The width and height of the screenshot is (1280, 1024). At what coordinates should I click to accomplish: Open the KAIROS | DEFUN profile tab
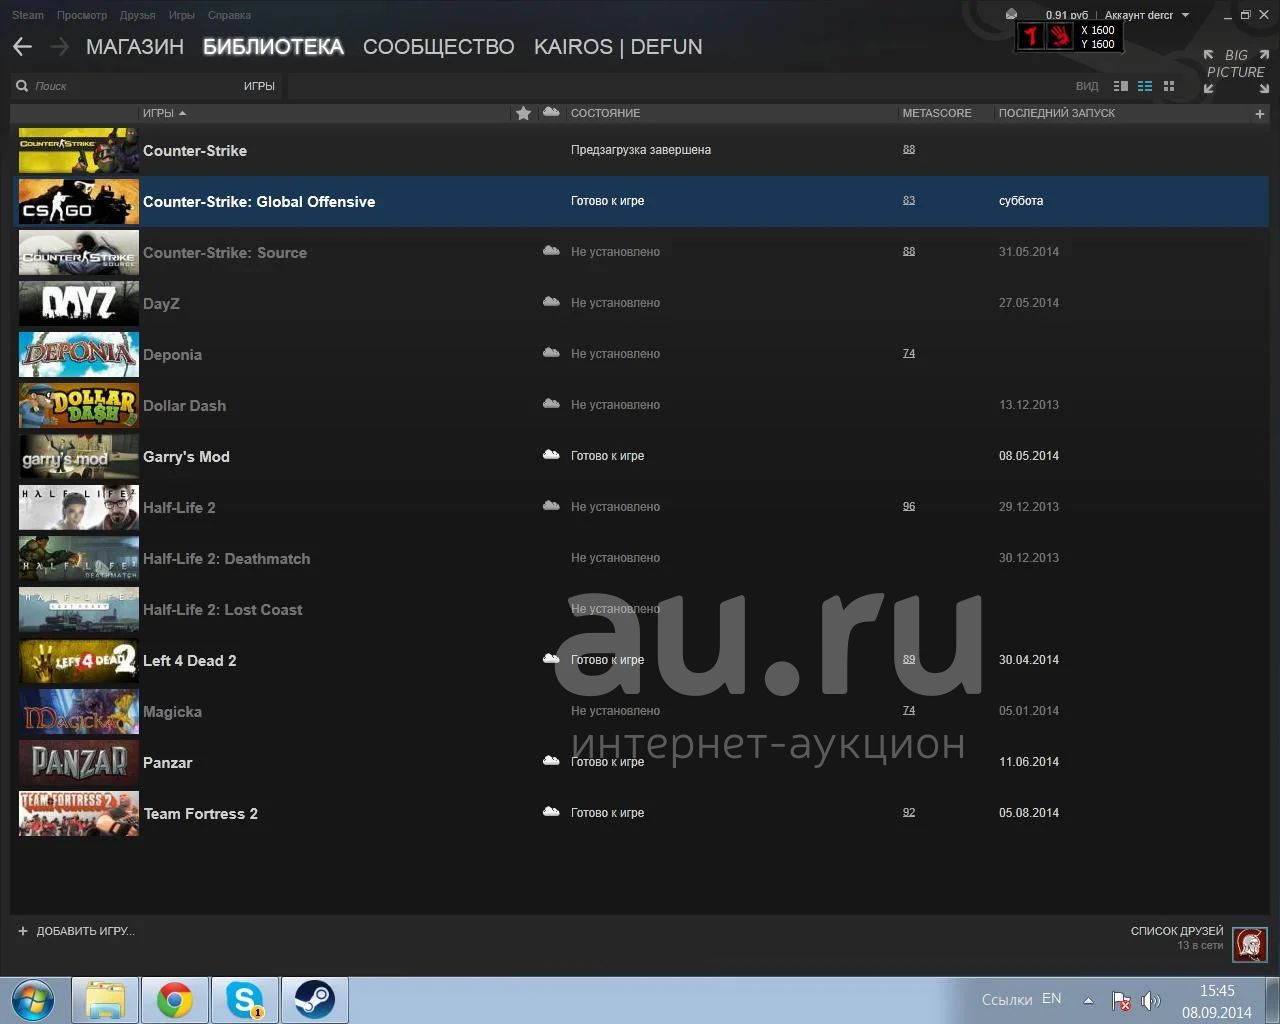tap(618, 47)
